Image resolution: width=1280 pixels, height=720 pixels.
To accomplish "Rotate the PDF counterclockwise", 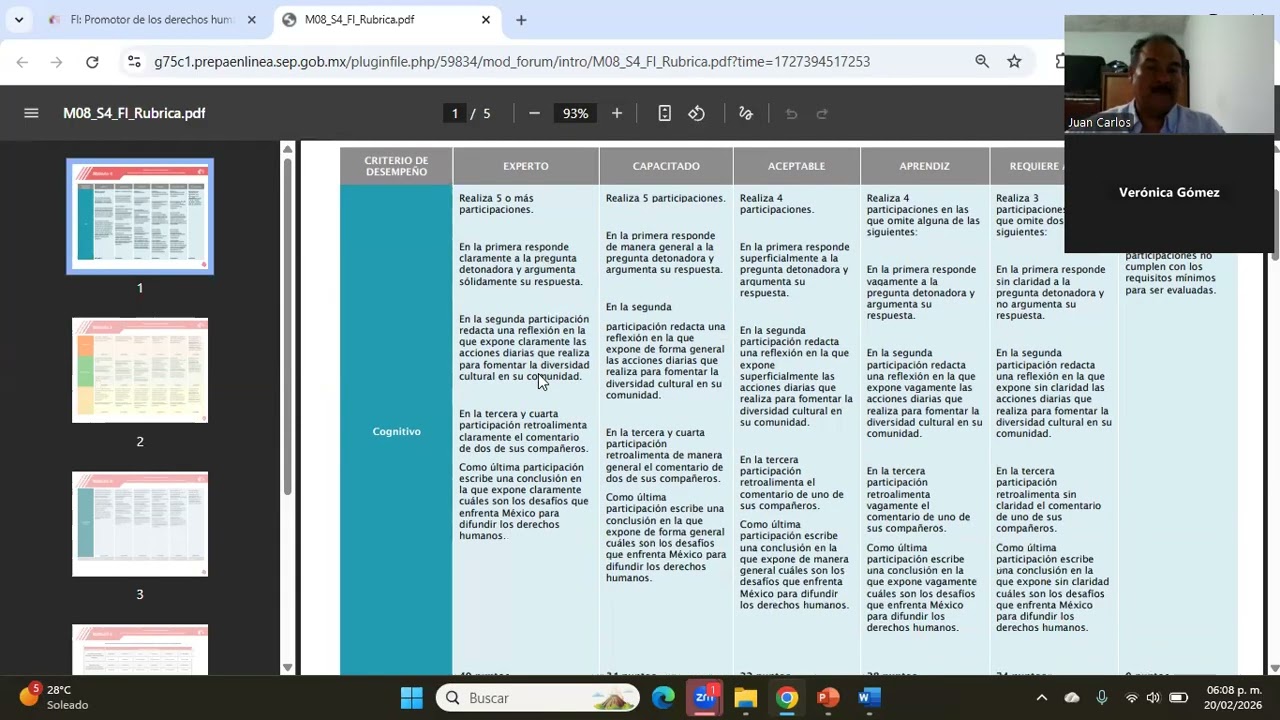I will [x=697, y=113].
